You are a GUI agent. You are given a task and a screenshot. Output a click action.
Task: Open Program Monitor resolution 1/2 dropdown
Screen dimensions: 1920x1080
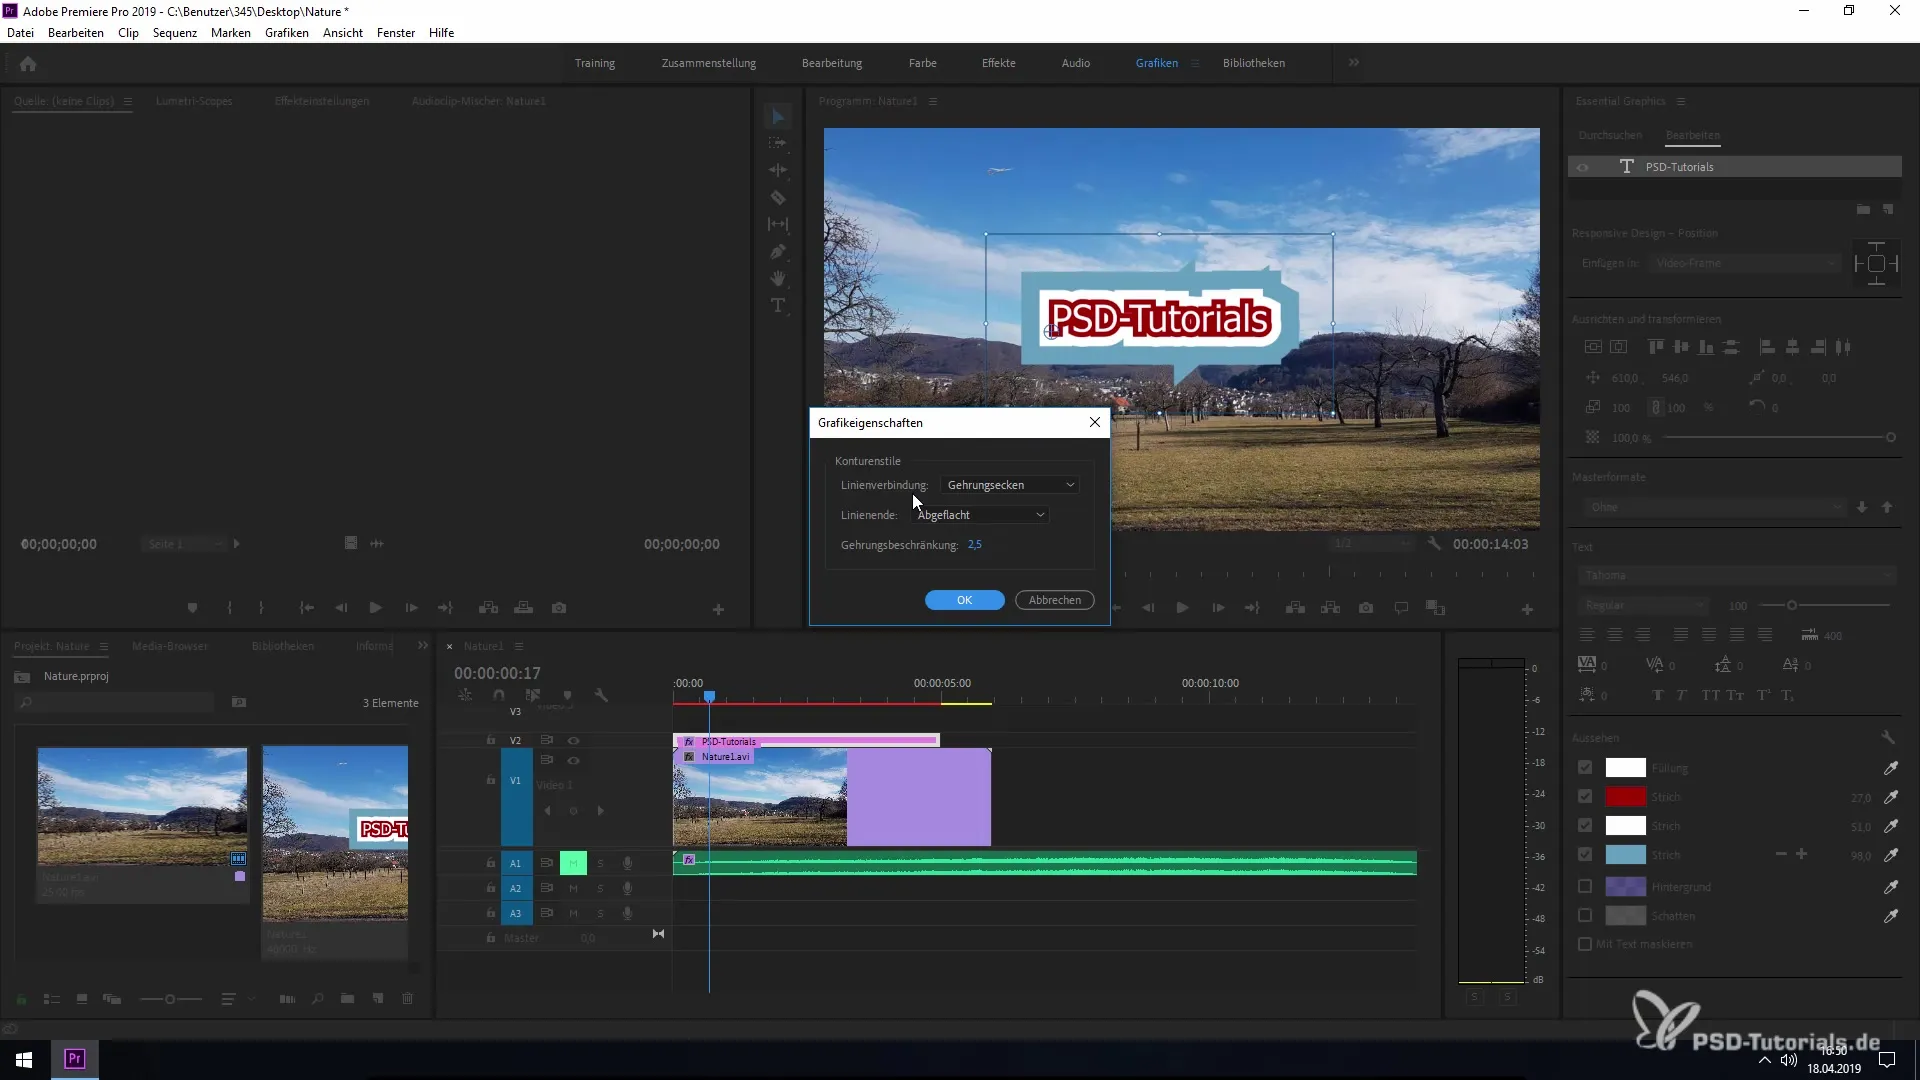point(1372,544)
